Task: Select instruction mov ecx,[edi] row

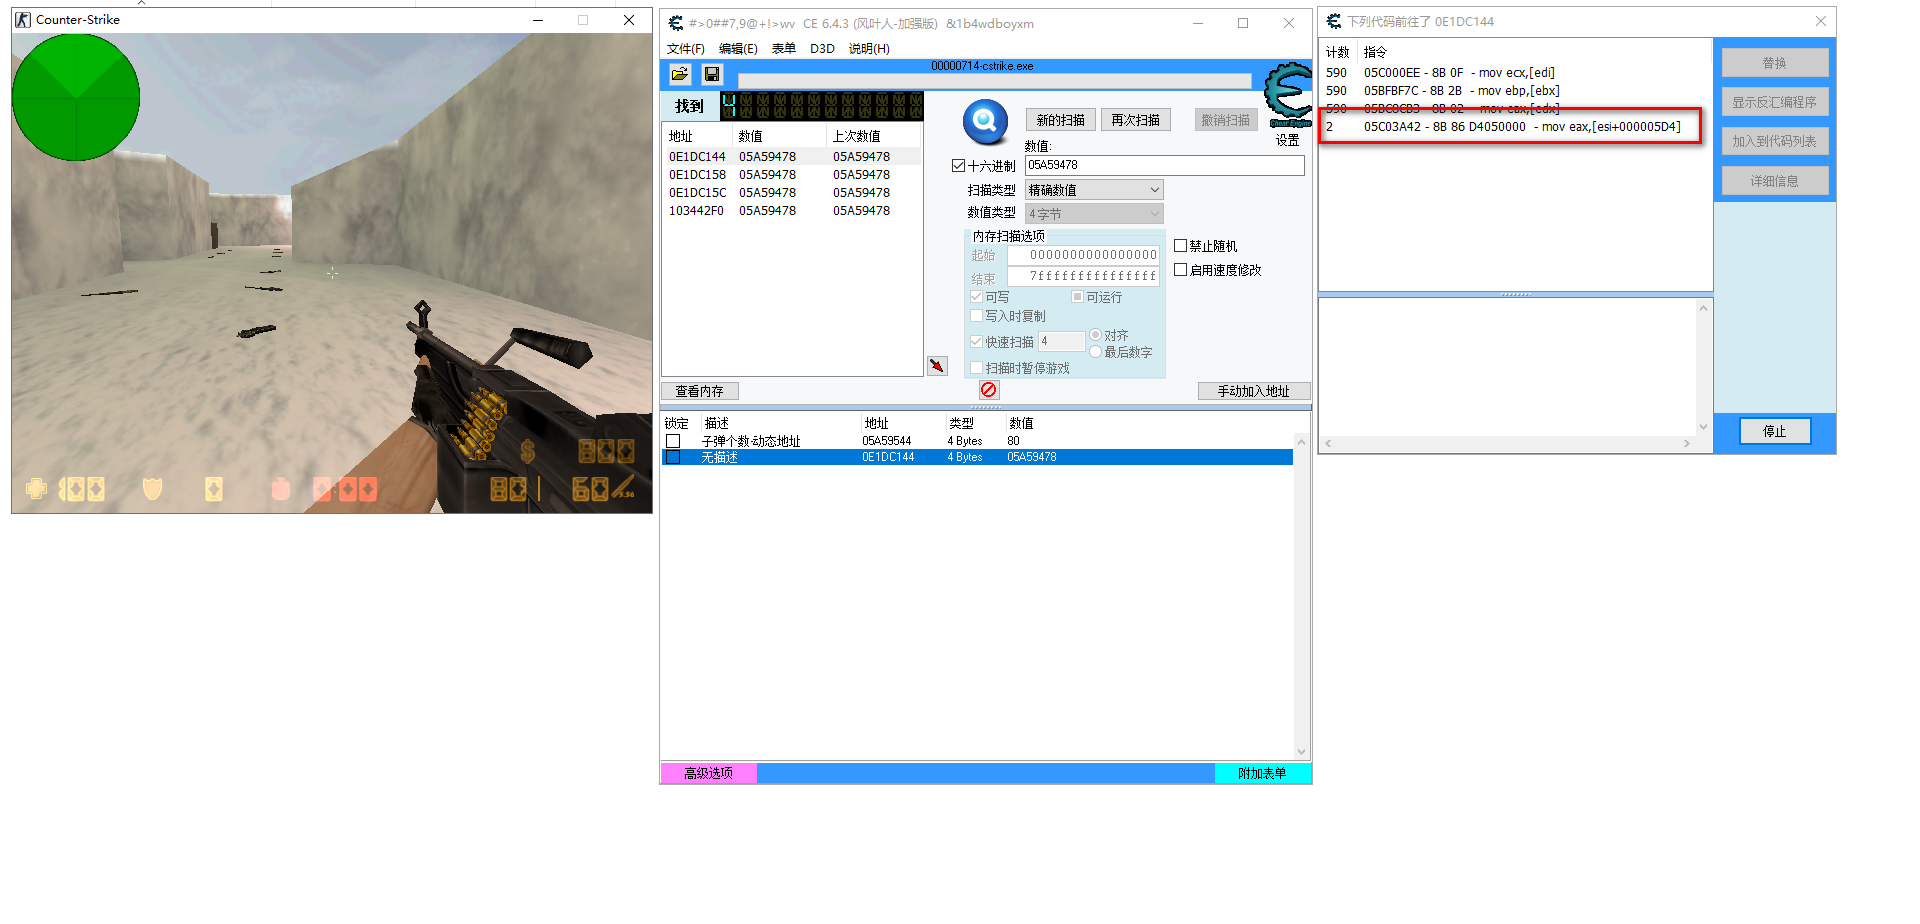Action: (1515, 73)
